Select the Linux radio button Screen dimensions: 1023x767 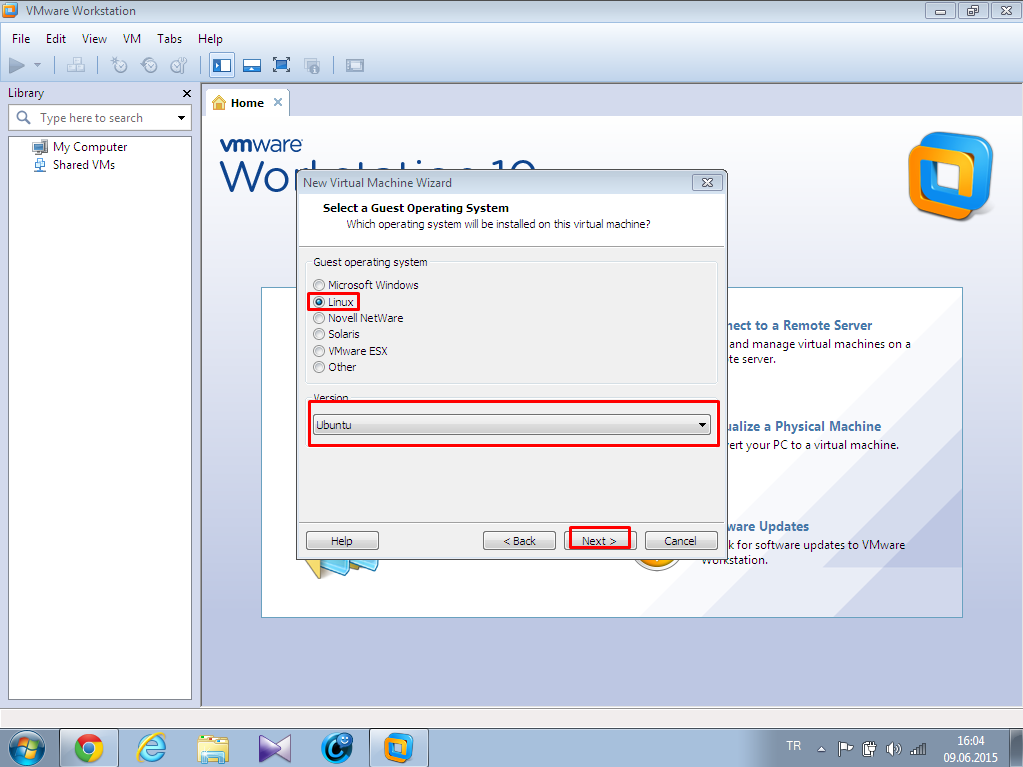[x=319, y=302]
